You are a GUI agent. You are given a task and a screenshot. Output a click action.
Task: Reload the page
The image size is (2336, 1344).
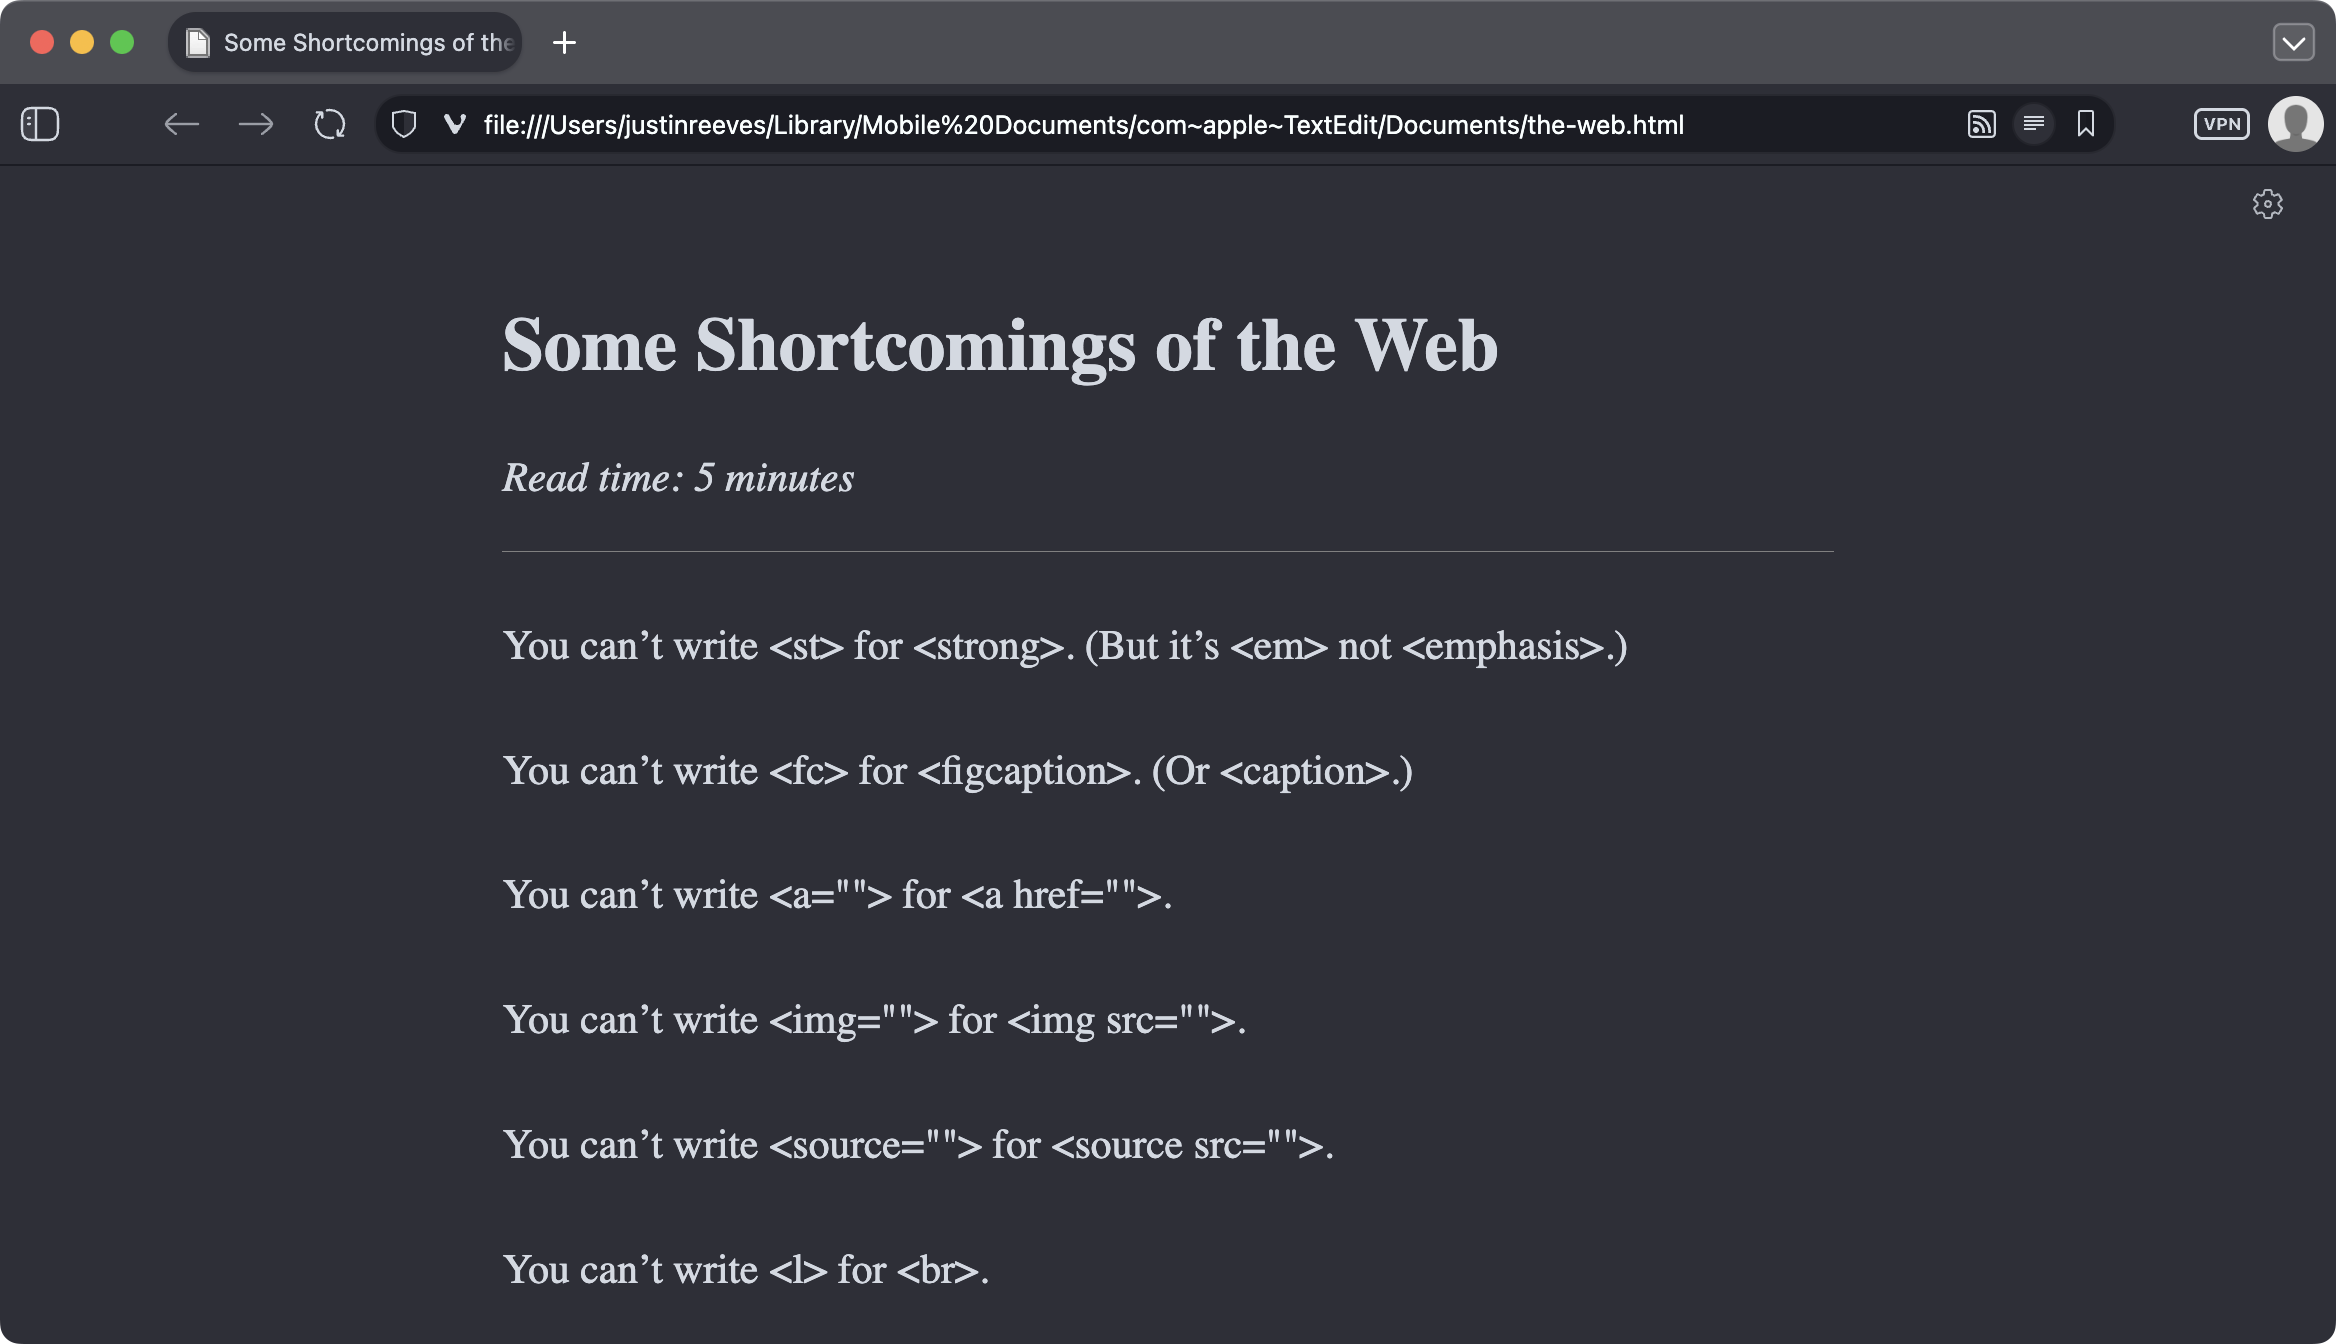click(330, 124)
